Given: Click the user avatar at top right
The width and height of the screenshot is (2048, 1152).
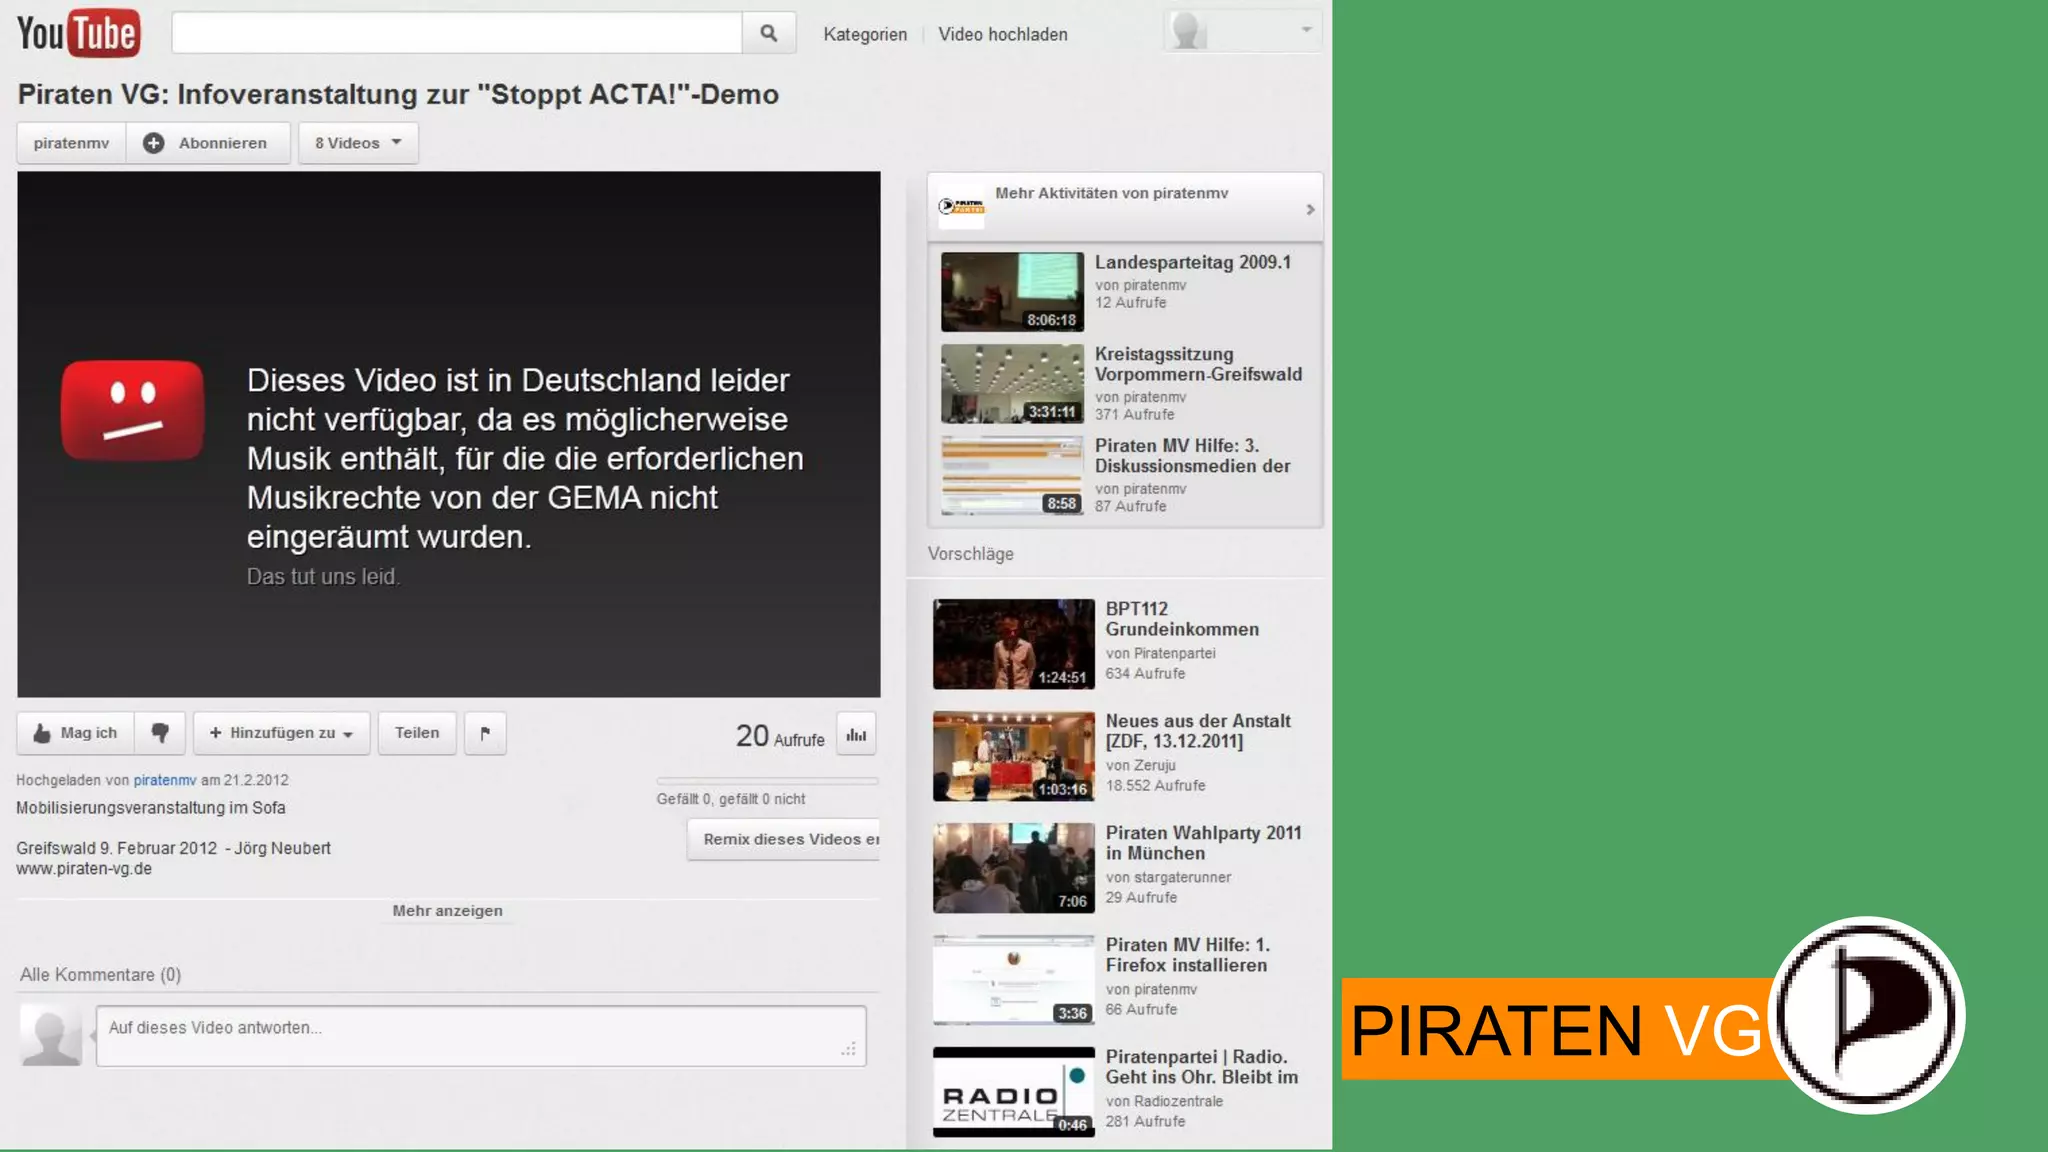Looking at the screenshot, I should coord(1188,31).
